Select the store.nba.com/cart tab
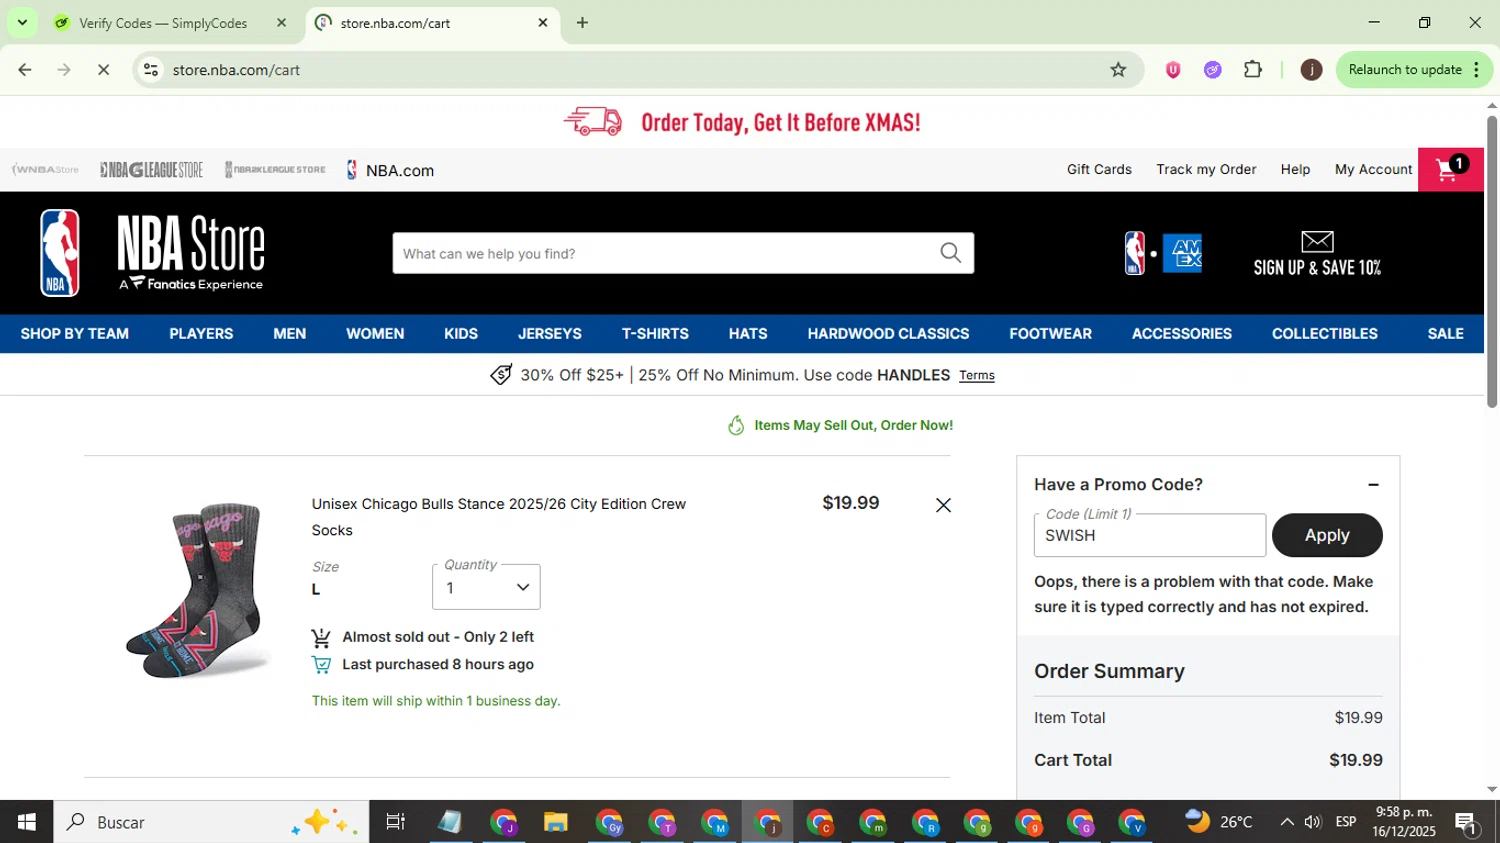The height and width of the screenshot is (843, 1500). pos(432,23)
